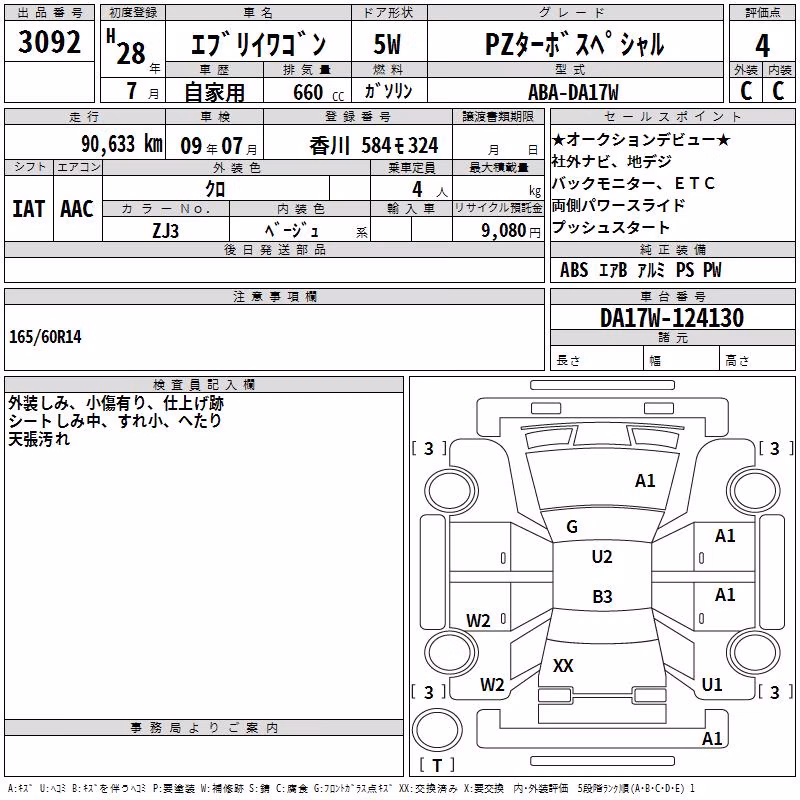The image size is (800, 800).
Task: Click the vehicle history 自家用
Action: click(214, 92)
